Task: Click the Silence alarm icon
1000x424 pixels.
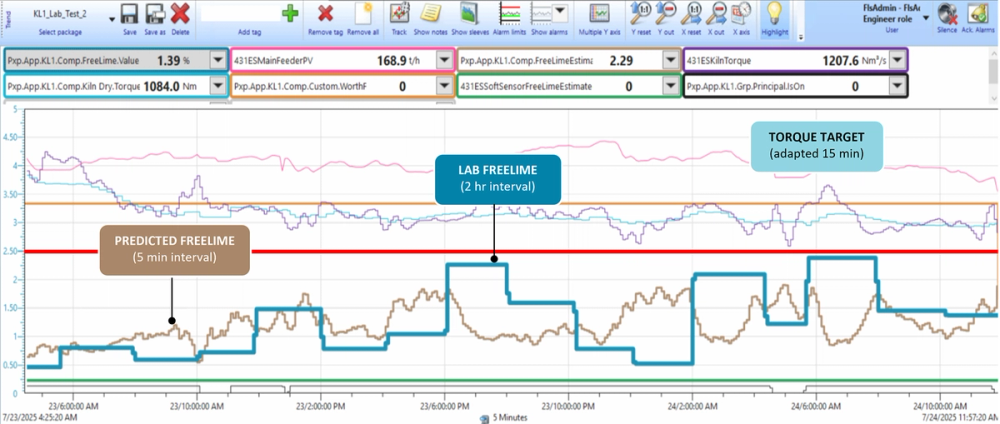Action: pyautogui.click(x=947, y=14)
